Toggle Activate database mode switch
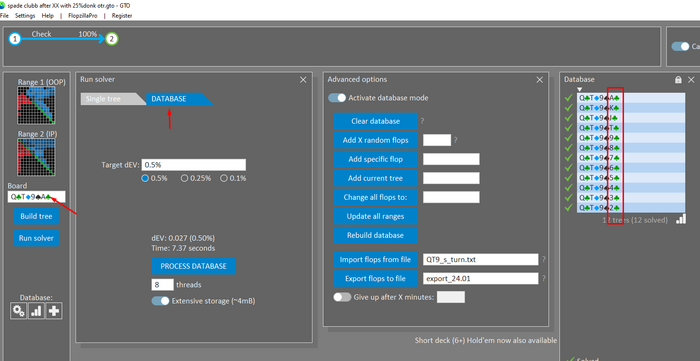This screenshot has width=700, height=361. click(337, 98)
